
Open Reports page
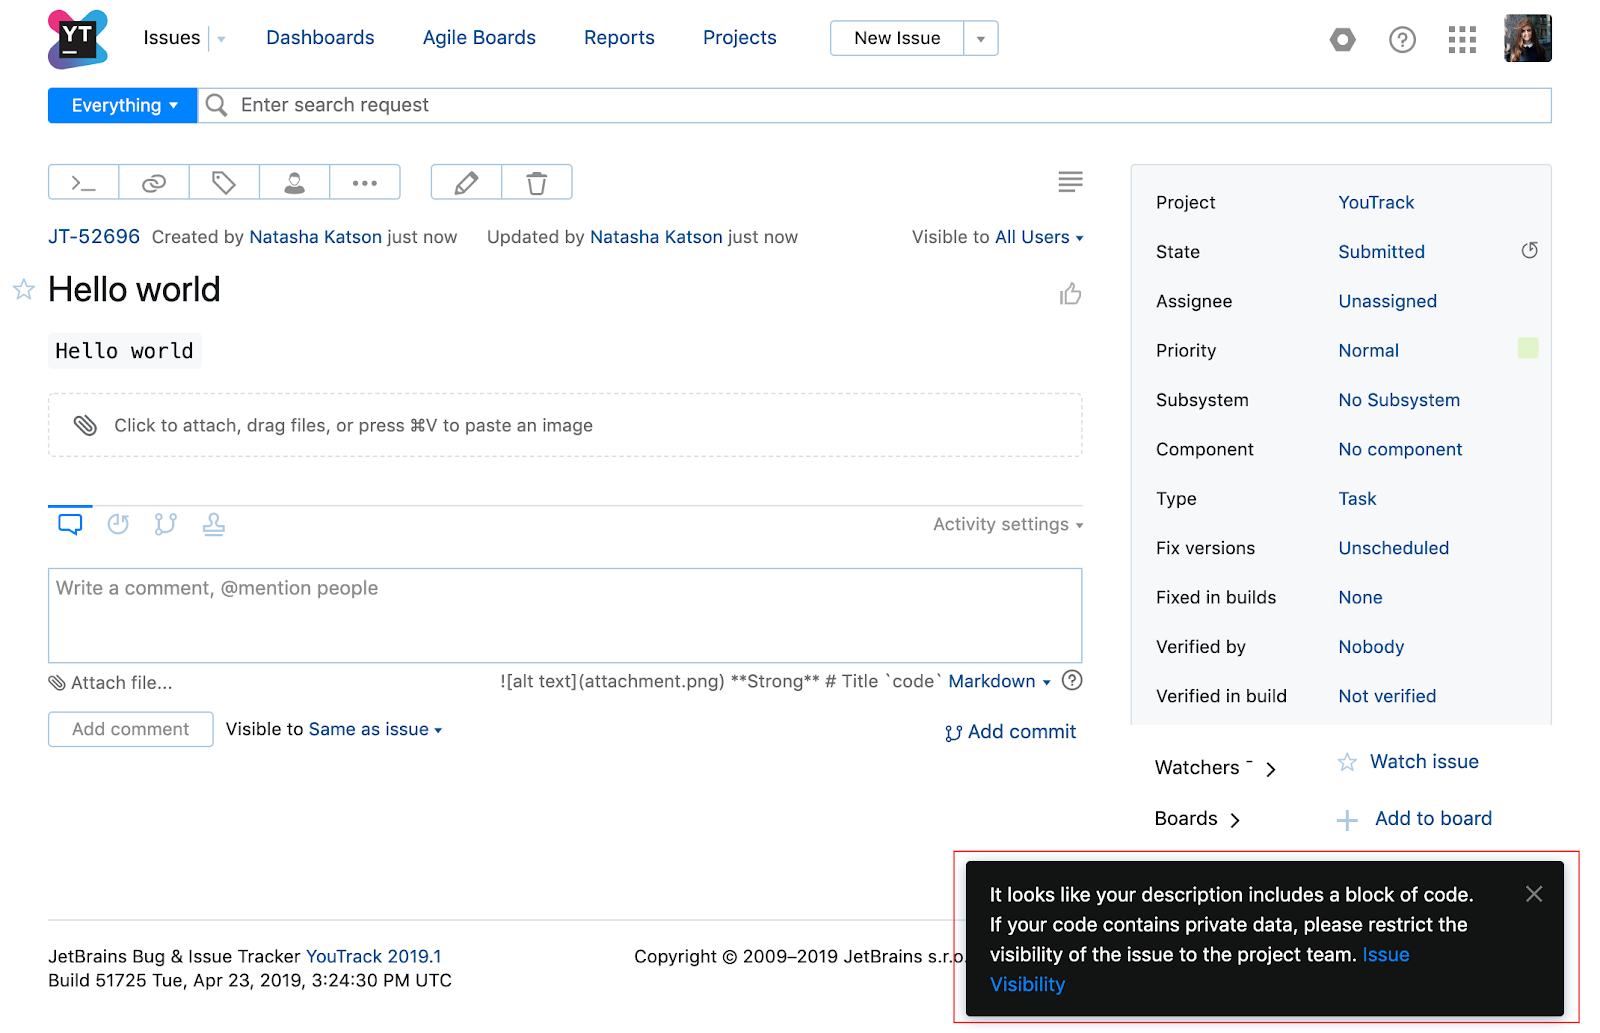[619, 38]
